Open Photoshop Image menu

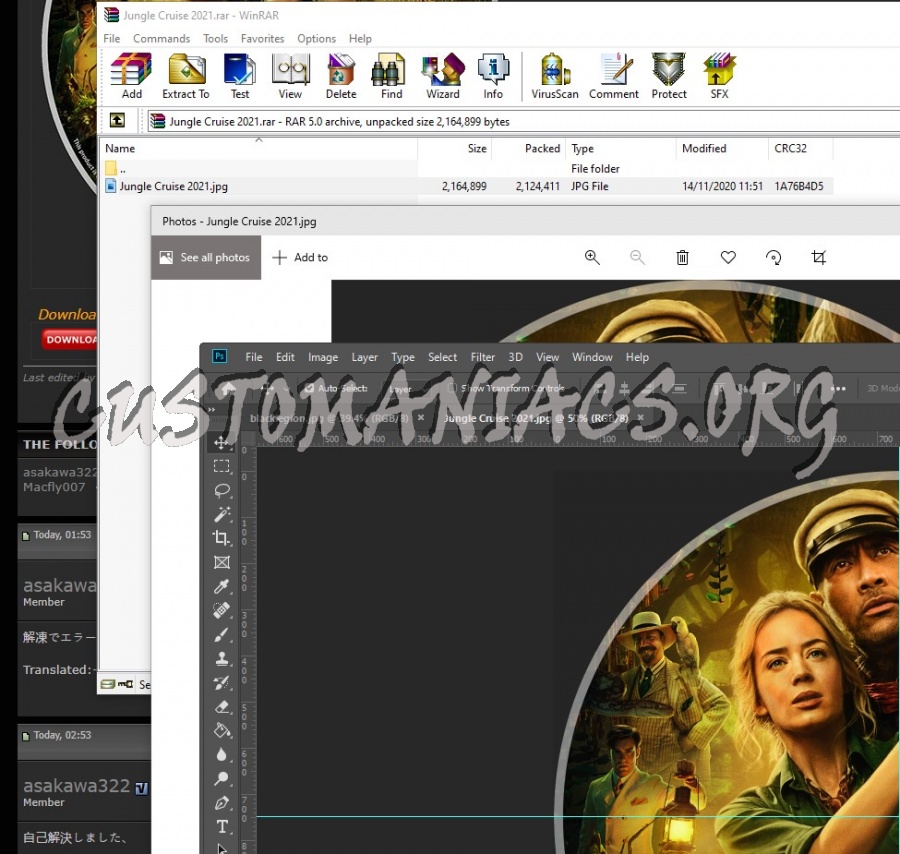tap(323, 357)
